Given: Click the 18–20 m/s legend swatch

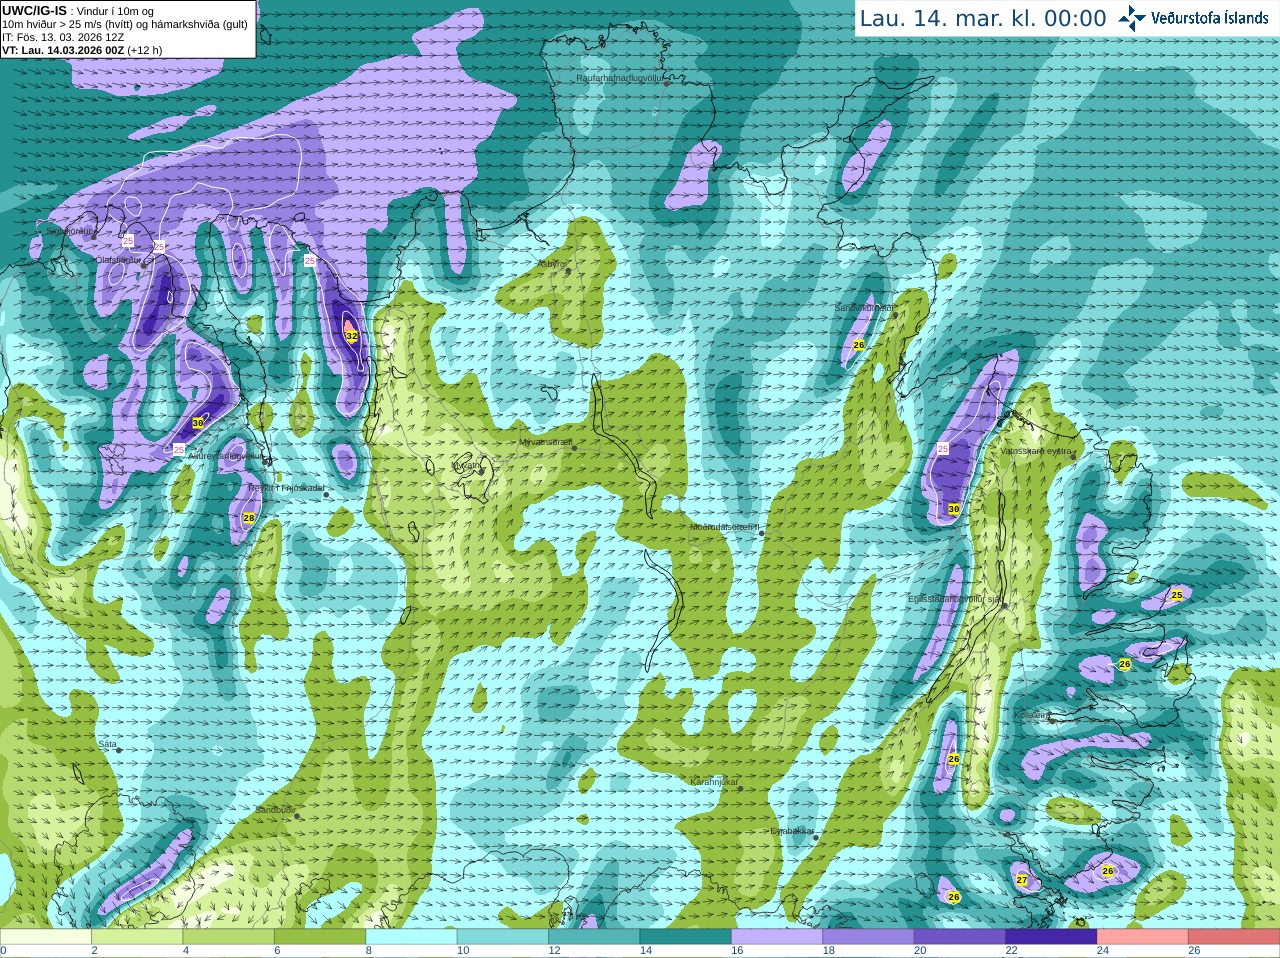Looking at the screenshot, I should pos(868,937).
